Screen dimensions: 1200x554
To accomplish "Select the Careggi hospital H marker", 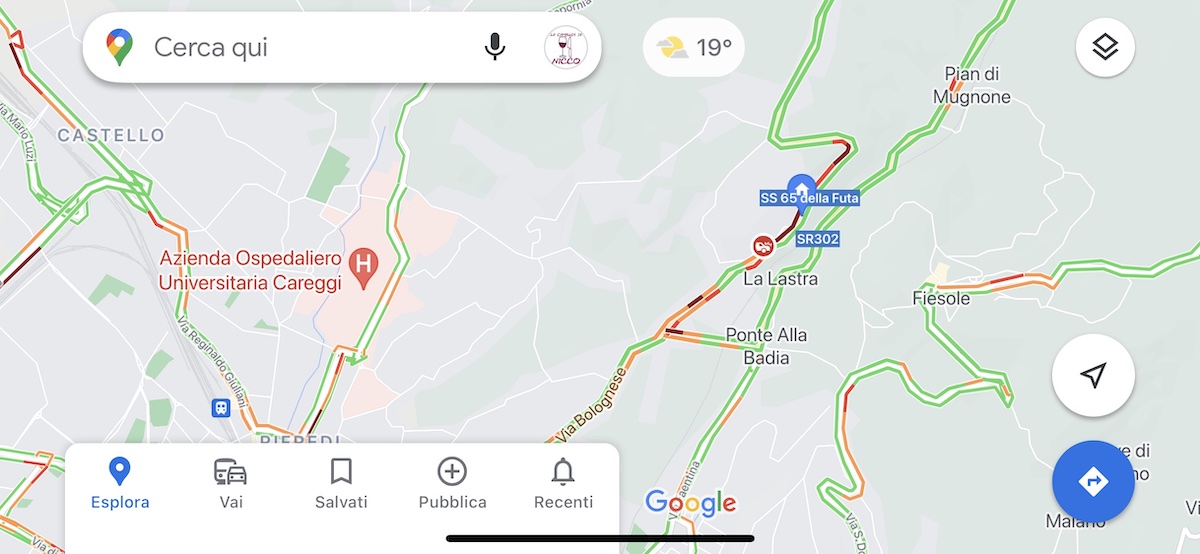I will click(x=365, y=267).
